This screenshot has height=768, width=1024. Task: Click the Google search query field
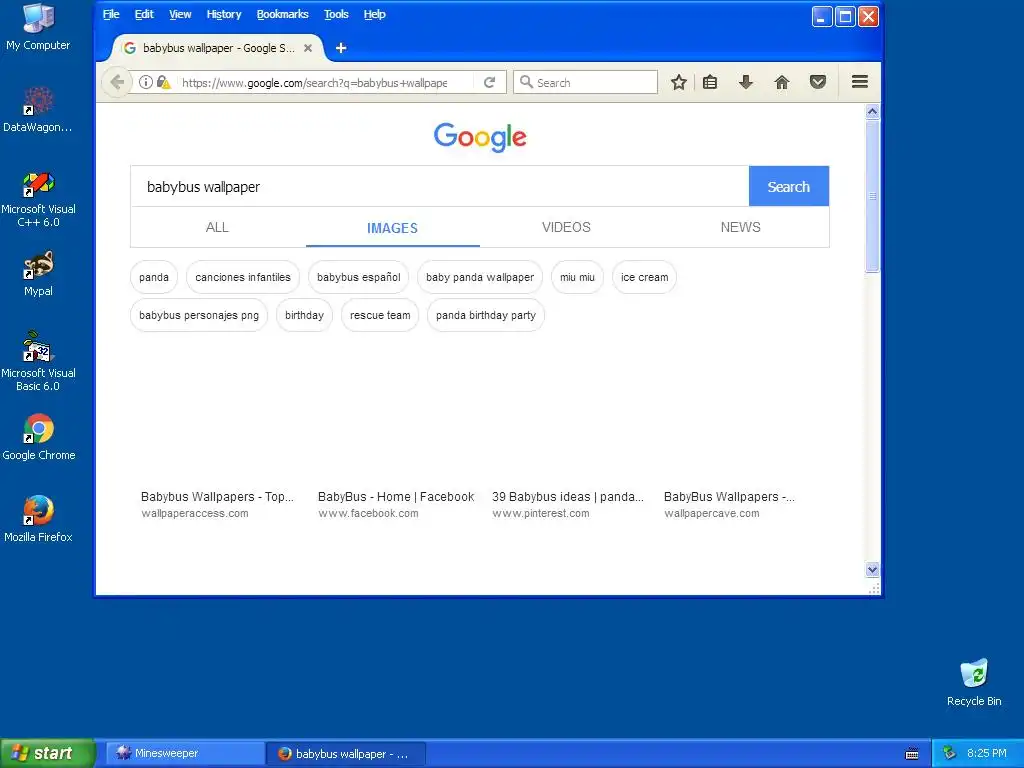coord(440,186)
